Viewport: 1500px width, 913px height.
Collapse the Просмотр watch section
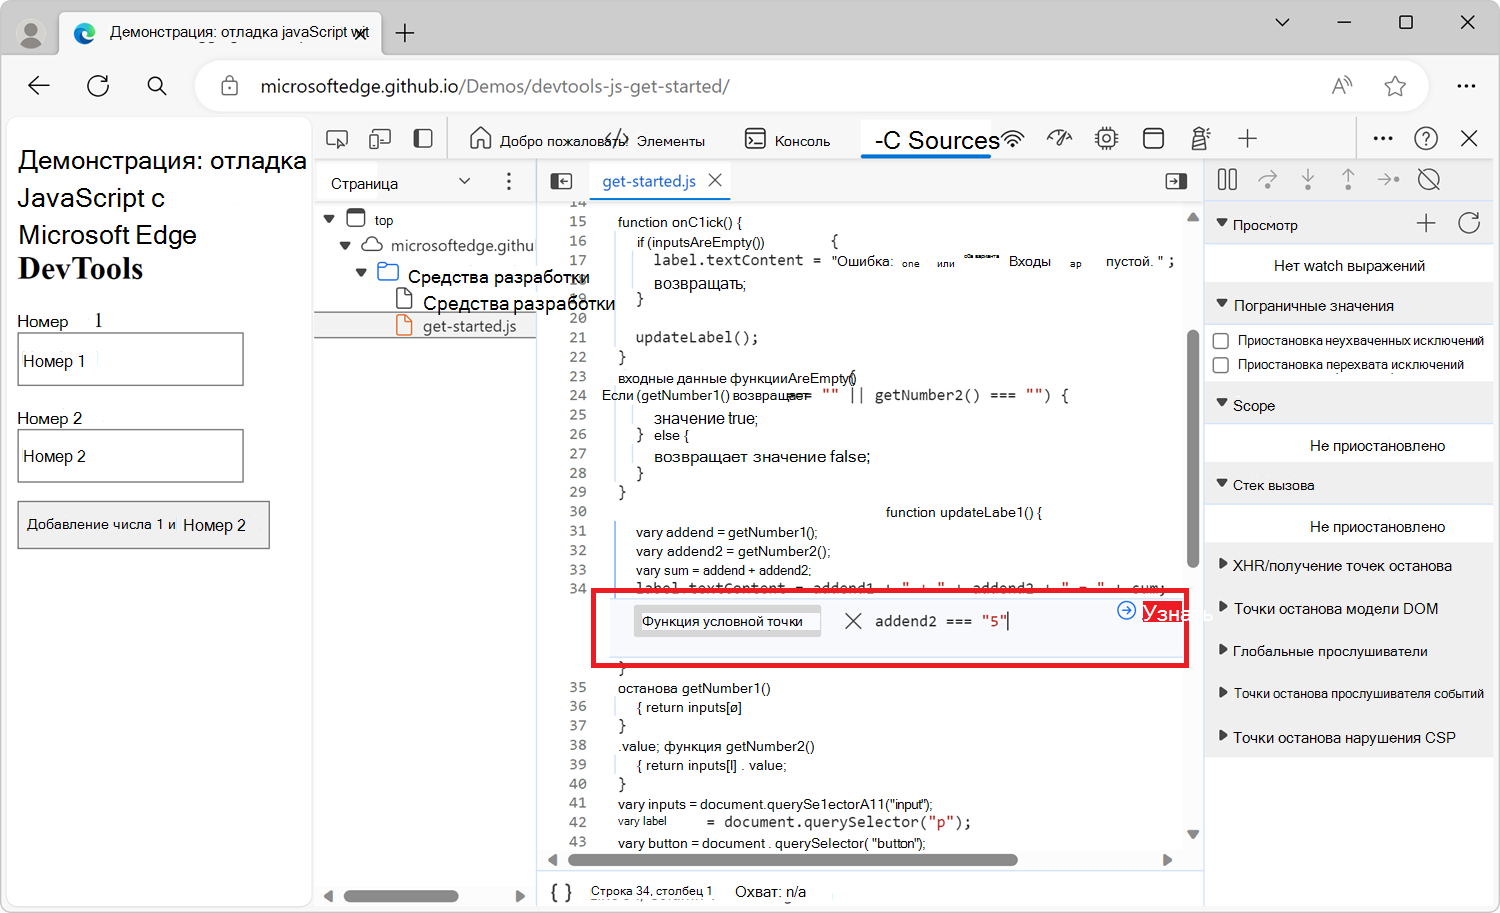pos(1222,224)
